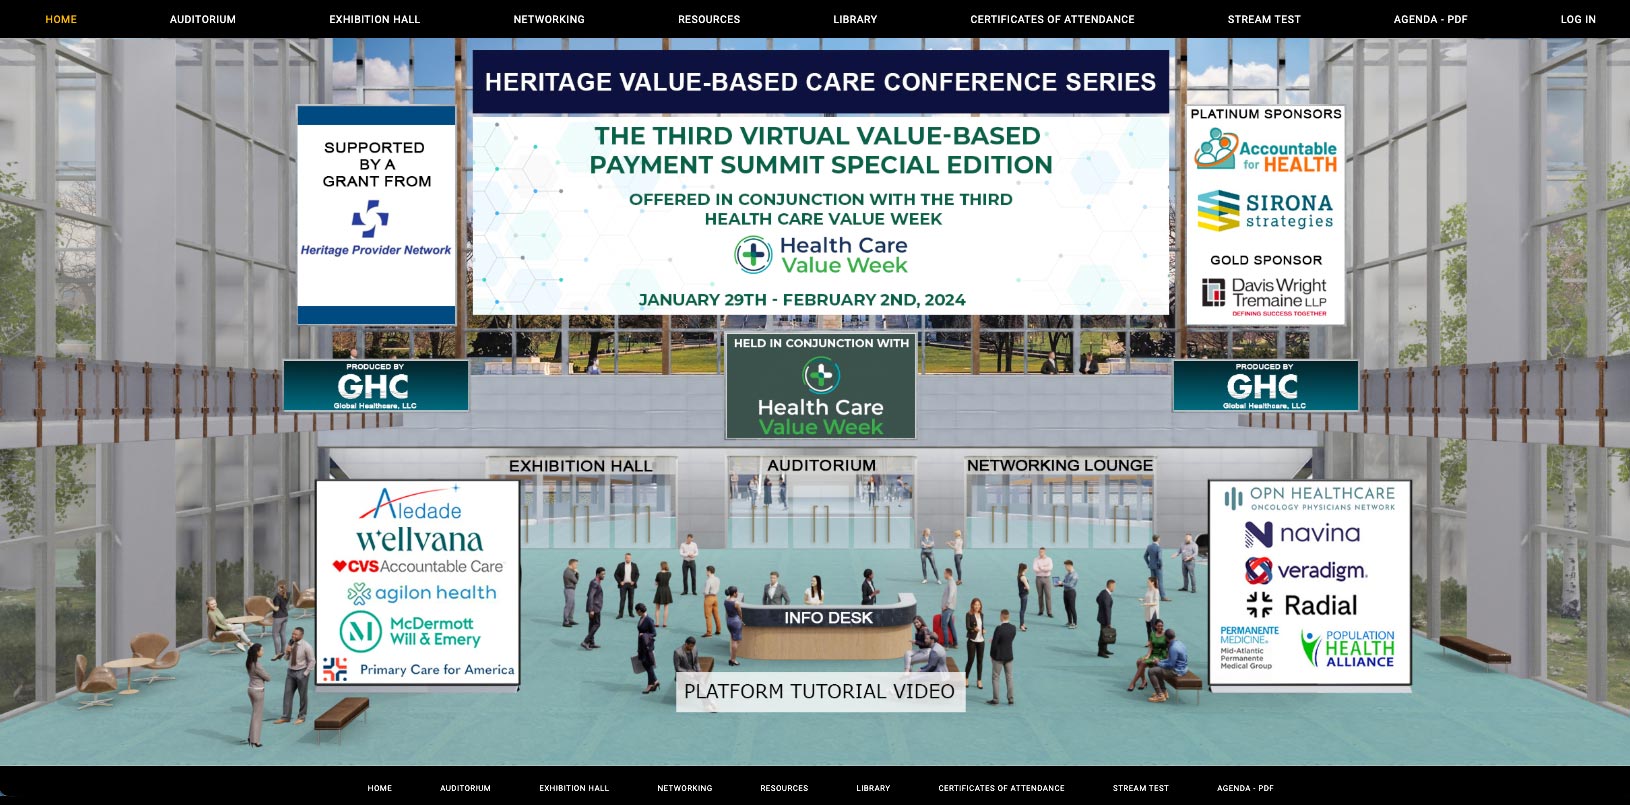Click the right GHC Produced By banner
This screenshot has width=1630, height=805.
[x=1265, y=386]
